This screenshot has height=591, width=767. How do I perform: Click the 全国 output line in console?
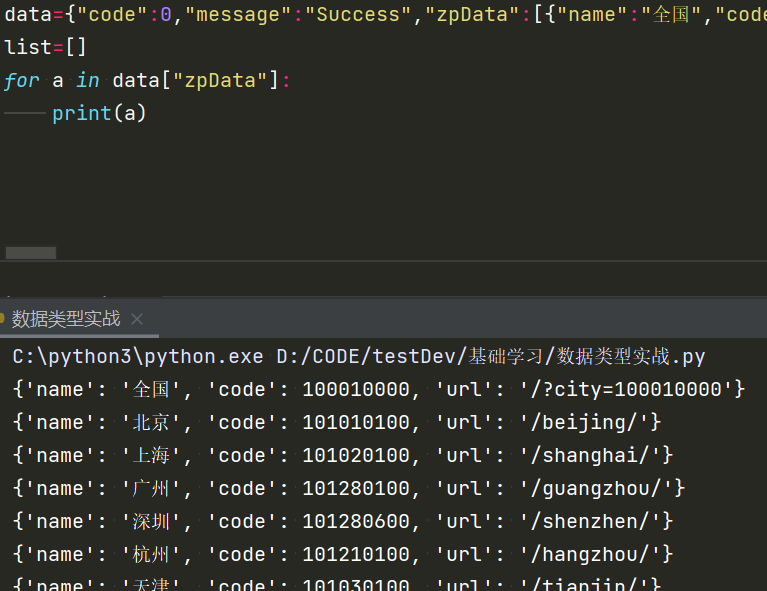(378, 389)
